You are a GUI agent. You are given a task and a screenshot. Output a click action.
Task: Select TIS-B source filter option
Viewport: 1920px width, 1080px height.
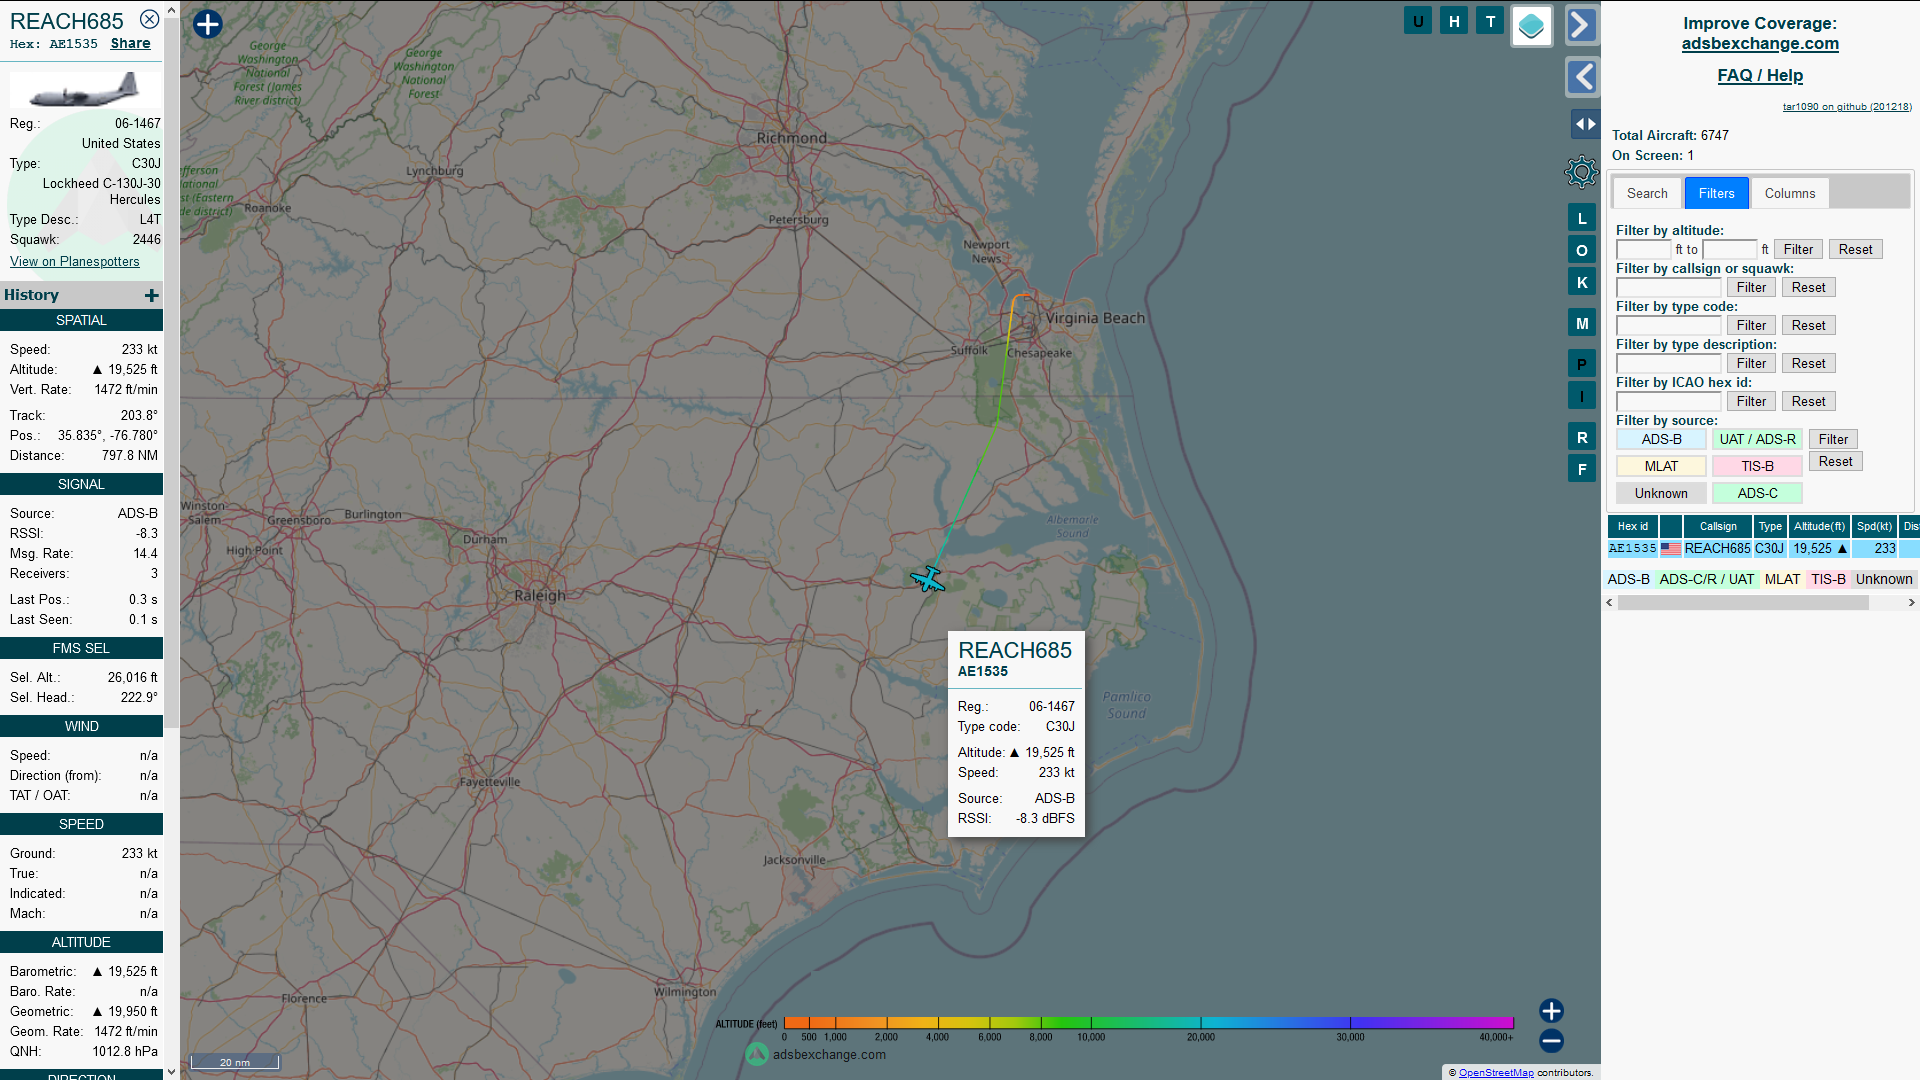1757,467
